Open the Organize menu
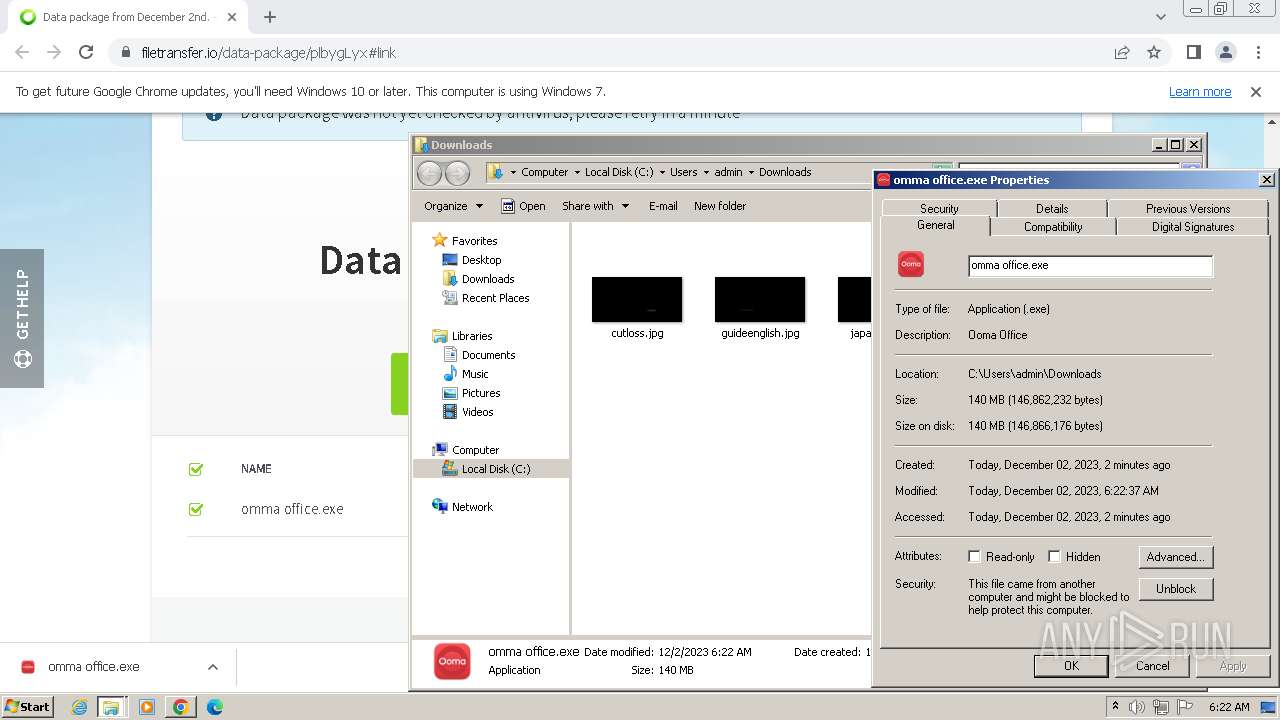The image size is (1280, 720). tap(453, 206)
